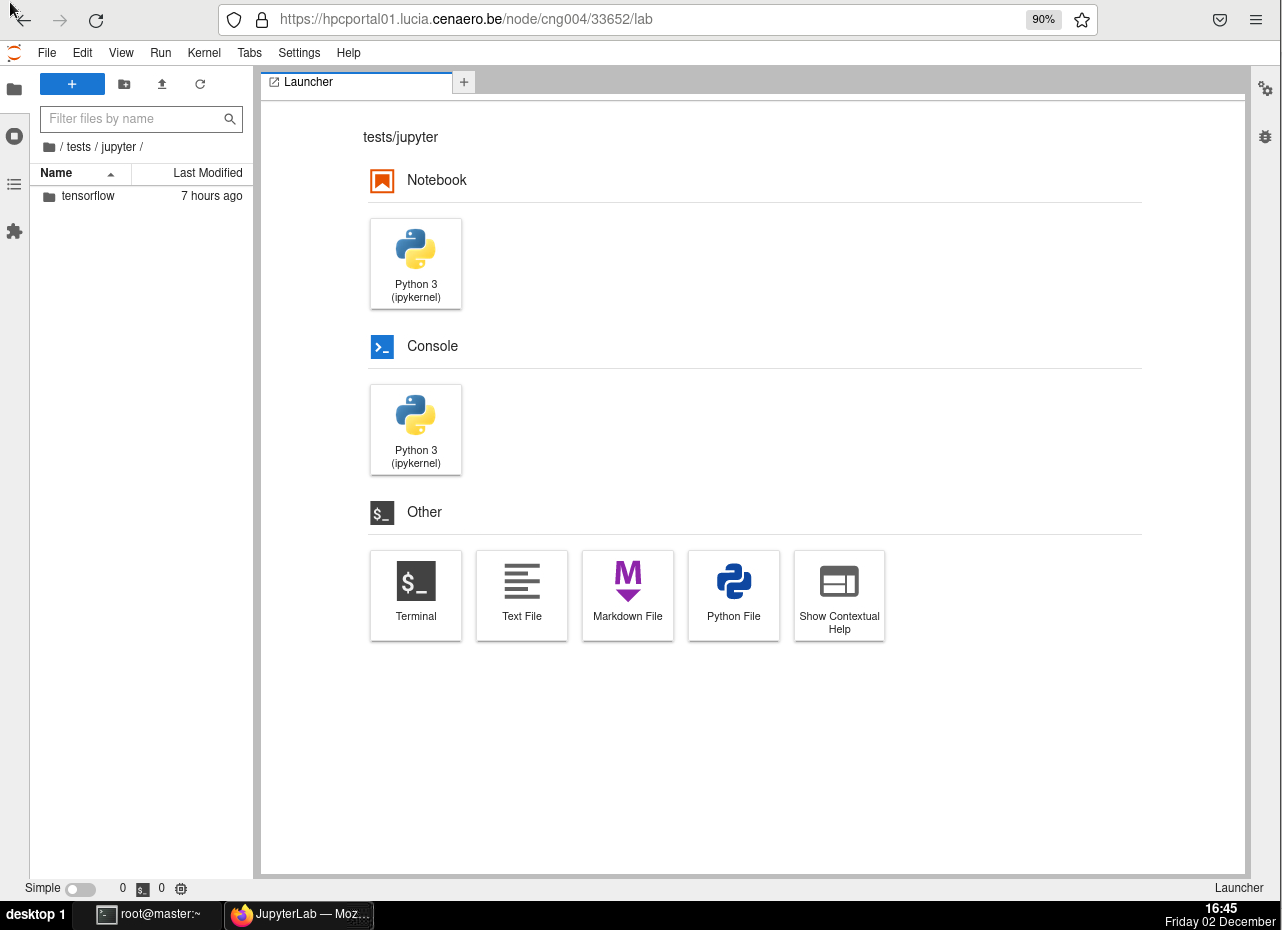Open Property Inspector gears icon
The width and height of the screenshot is (1282, 930).
[x=1266, y=89]
